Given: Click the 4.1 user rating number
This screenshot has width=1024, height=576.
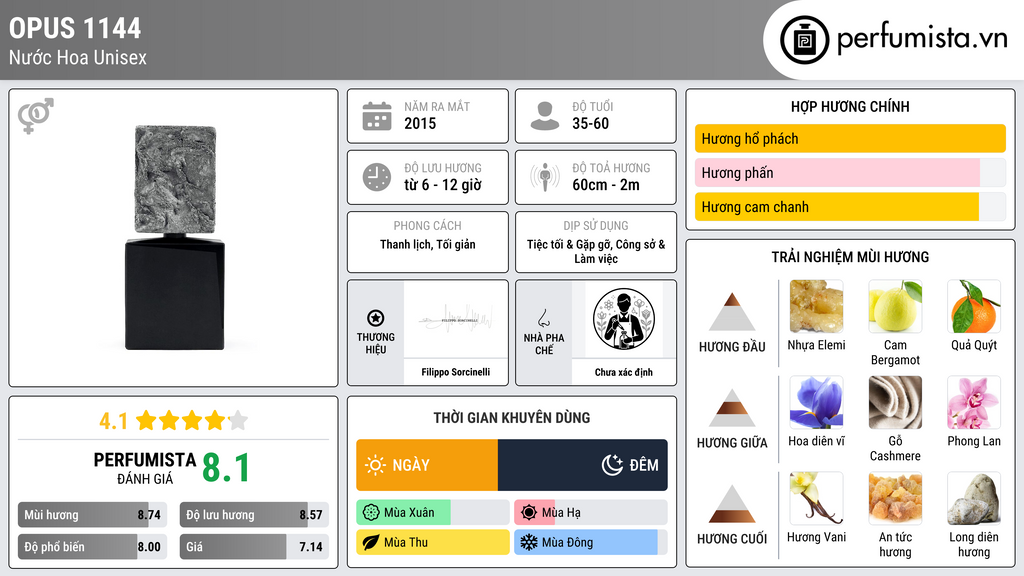Looking at the screenshot, I should click(114, 421).
